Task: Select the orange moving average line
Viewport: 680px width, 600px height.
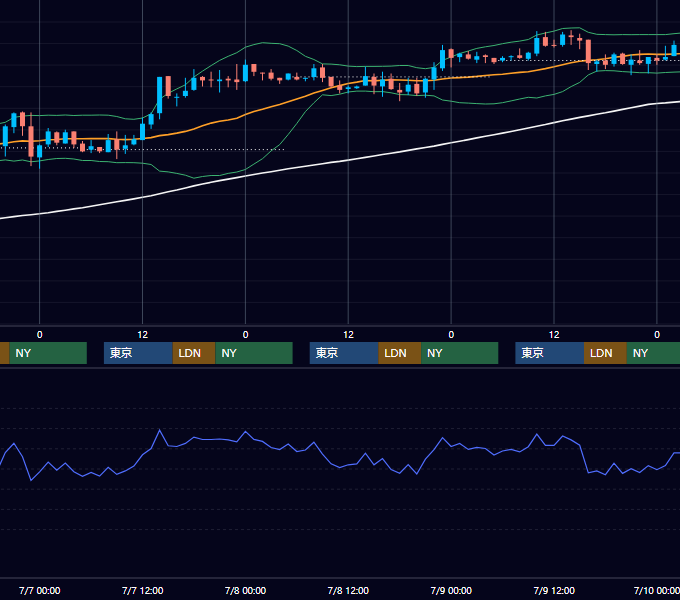Action: [x=278, y=104]
